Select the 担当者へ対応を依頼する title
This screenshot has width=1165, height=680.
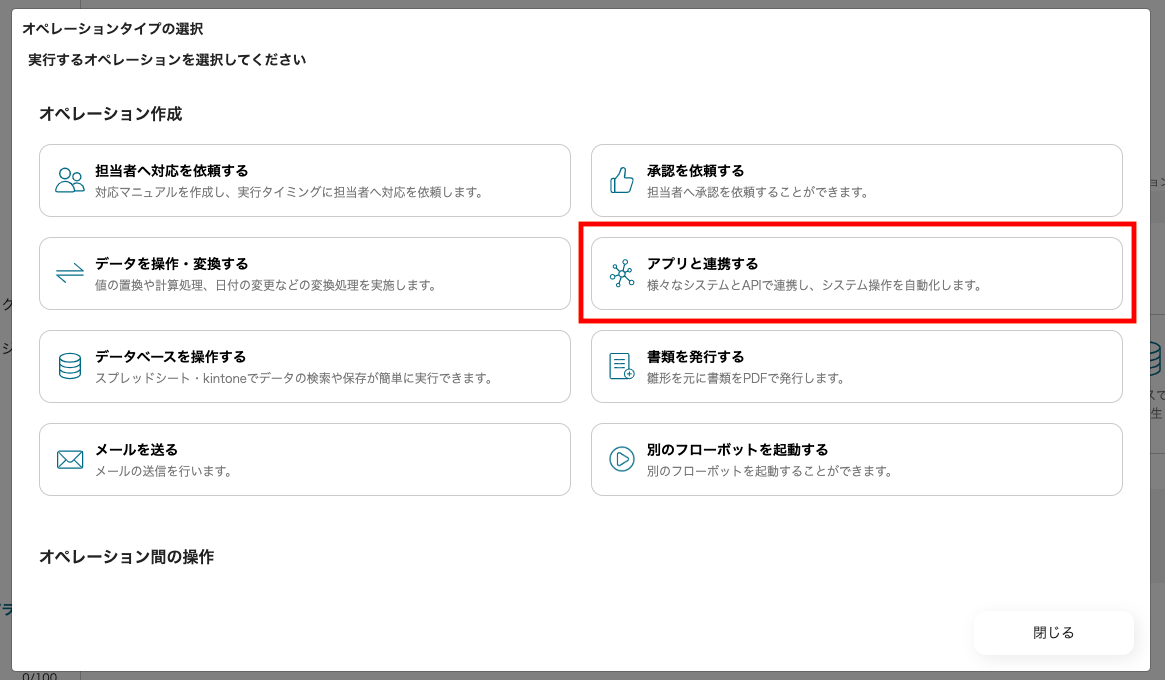[x=171, y=171]
